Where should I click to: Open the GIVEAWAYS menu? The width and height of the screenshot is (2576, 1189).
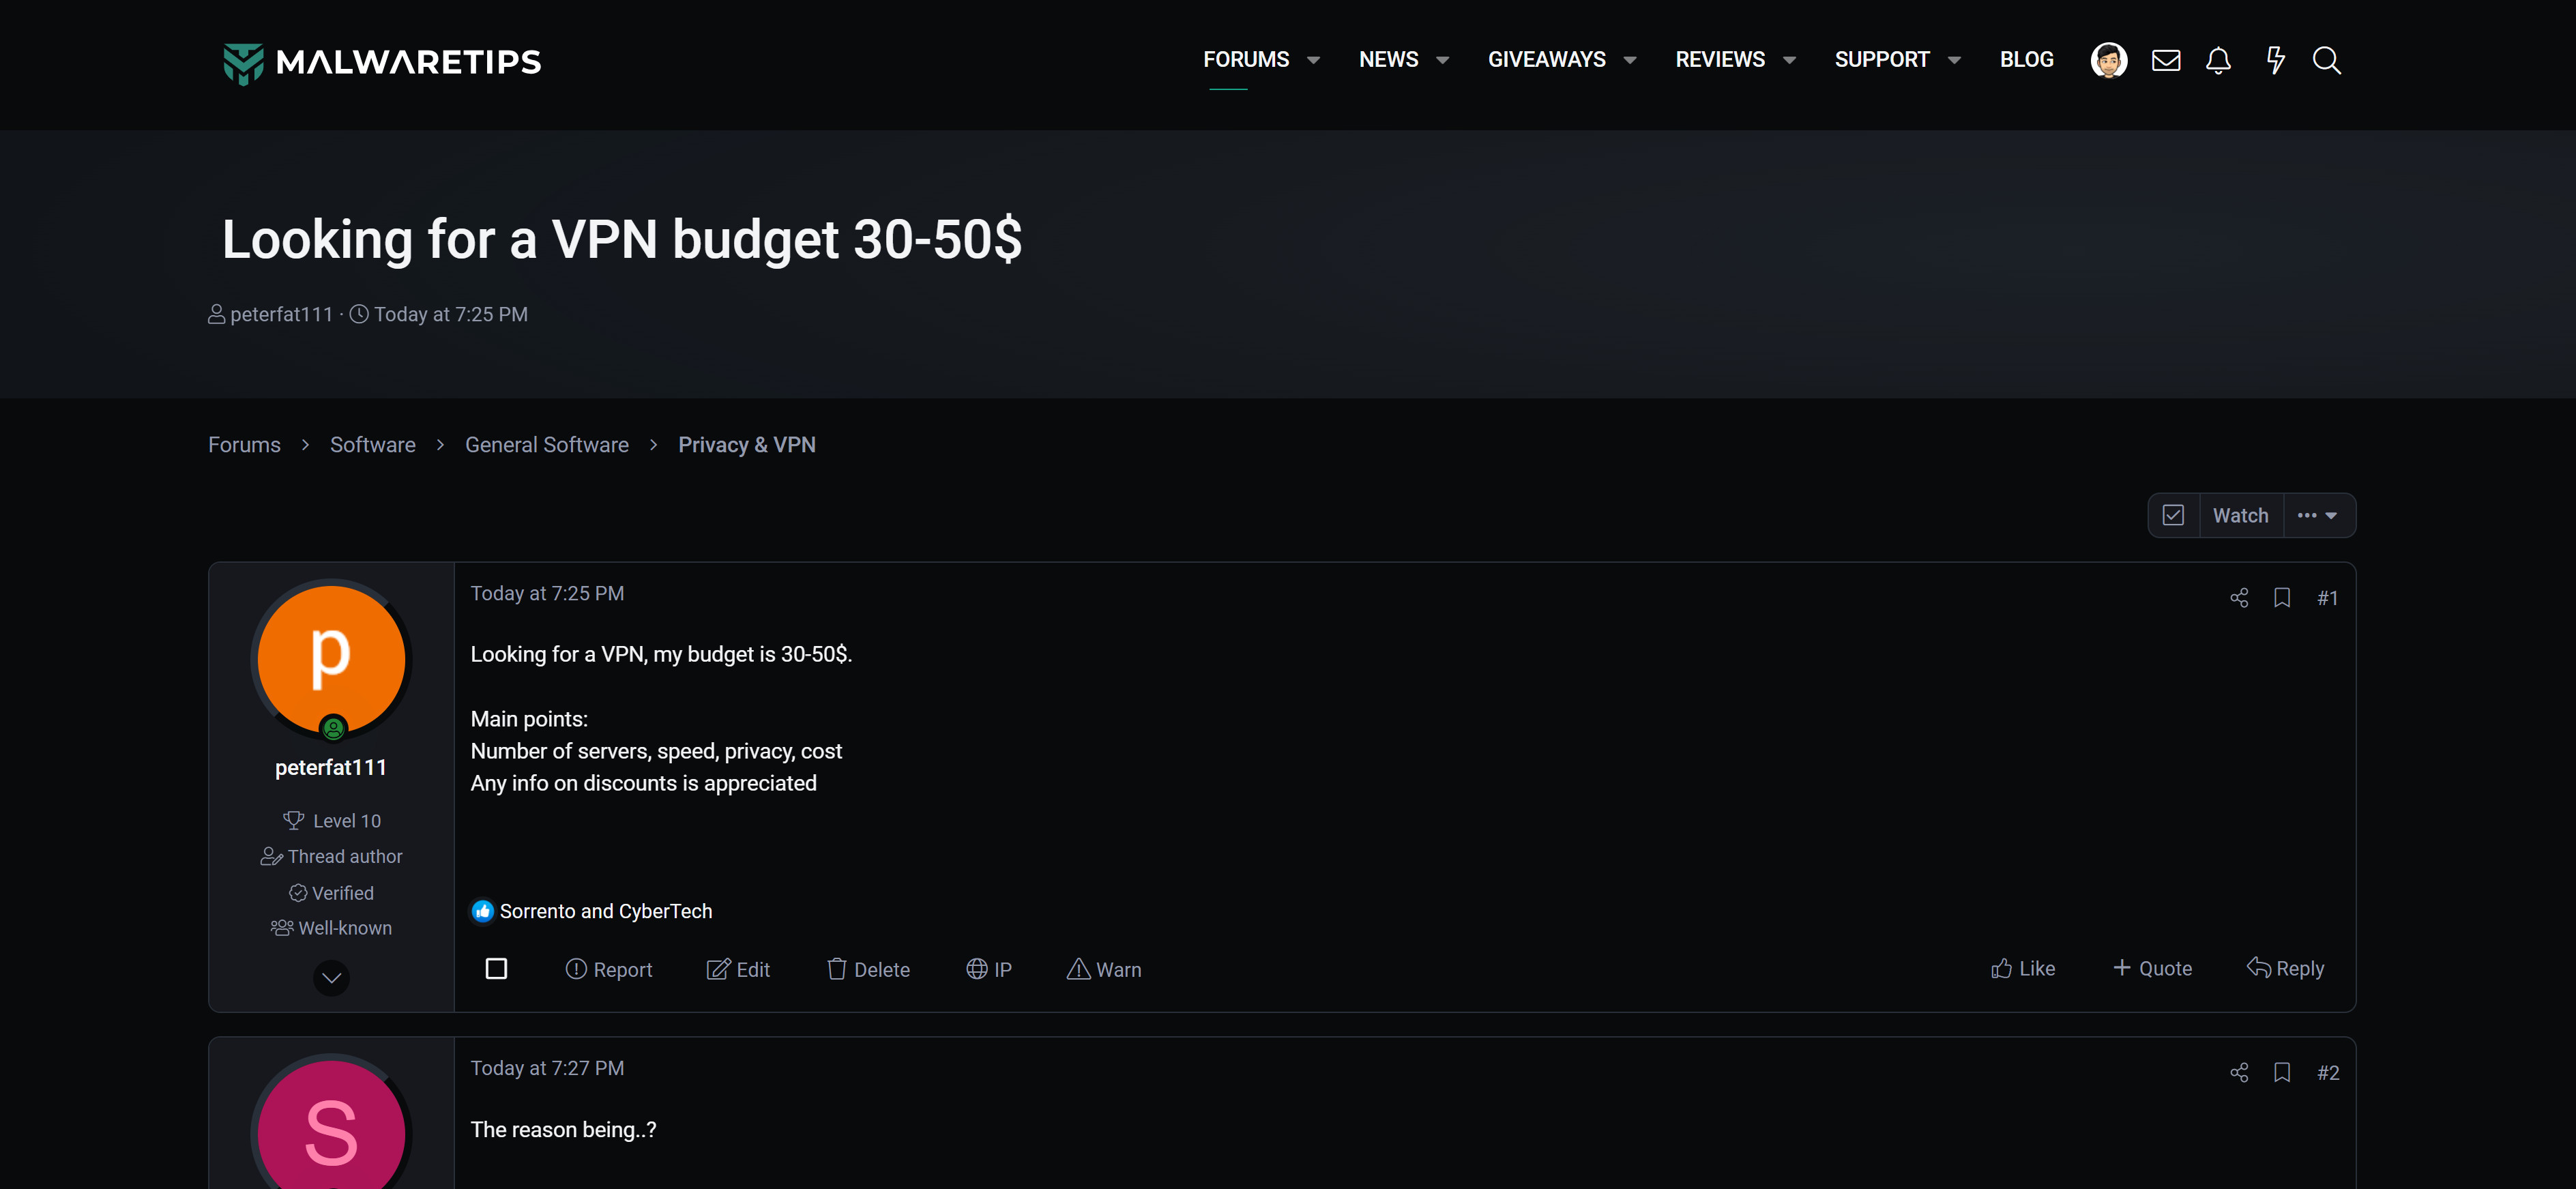point(1546,60)
